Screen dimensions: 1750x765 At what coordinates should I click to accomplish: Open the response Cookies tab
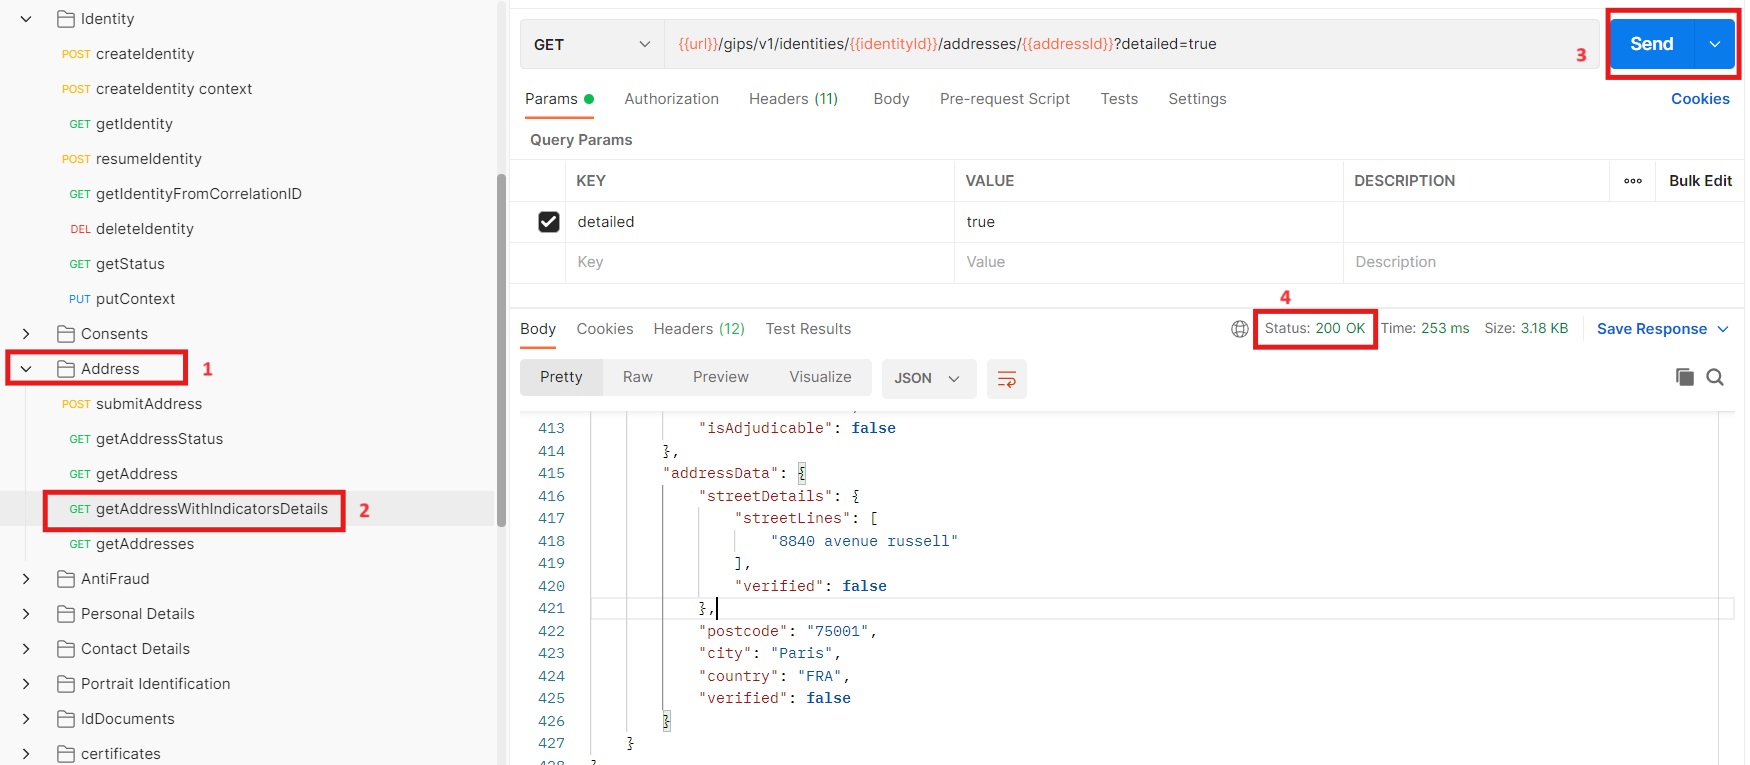(605, 329)
